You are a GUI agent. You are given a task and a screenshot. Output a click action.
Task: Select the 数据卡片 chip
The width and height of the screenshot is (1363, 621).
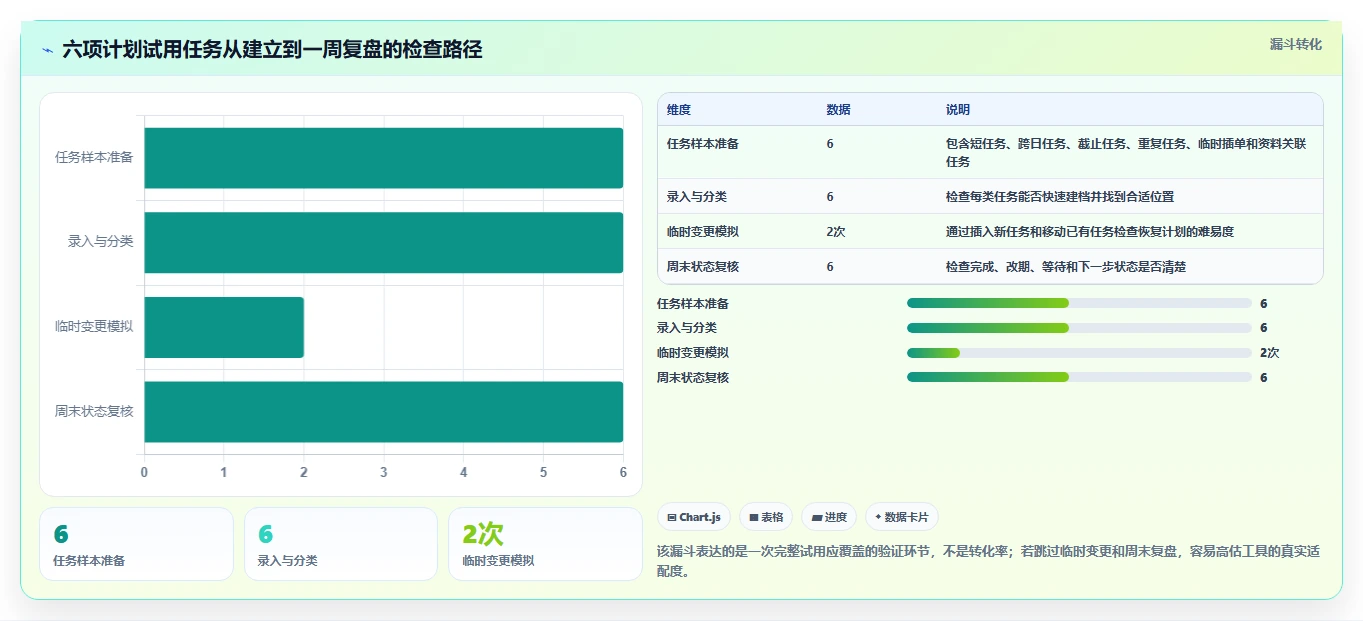click(x=902, y=517)
